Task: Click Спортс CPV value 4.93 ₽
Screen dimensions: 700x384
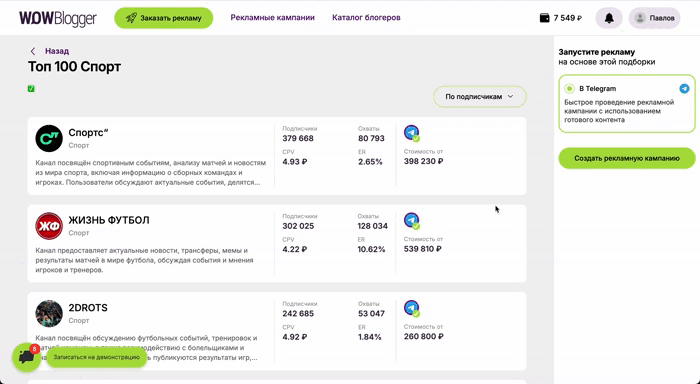Action: 295,162
